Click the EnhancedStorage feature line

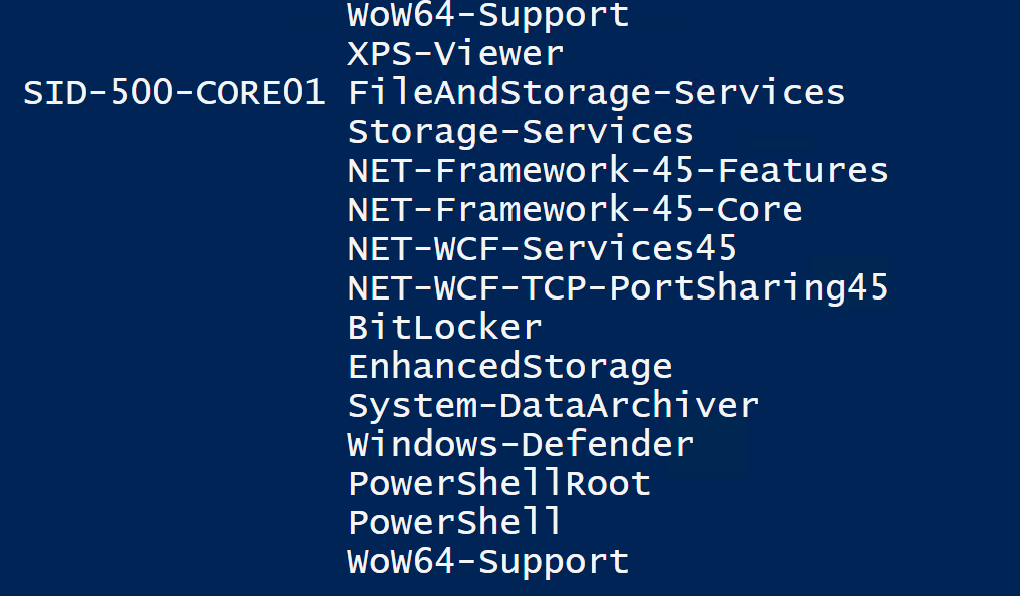coord(510,366)
